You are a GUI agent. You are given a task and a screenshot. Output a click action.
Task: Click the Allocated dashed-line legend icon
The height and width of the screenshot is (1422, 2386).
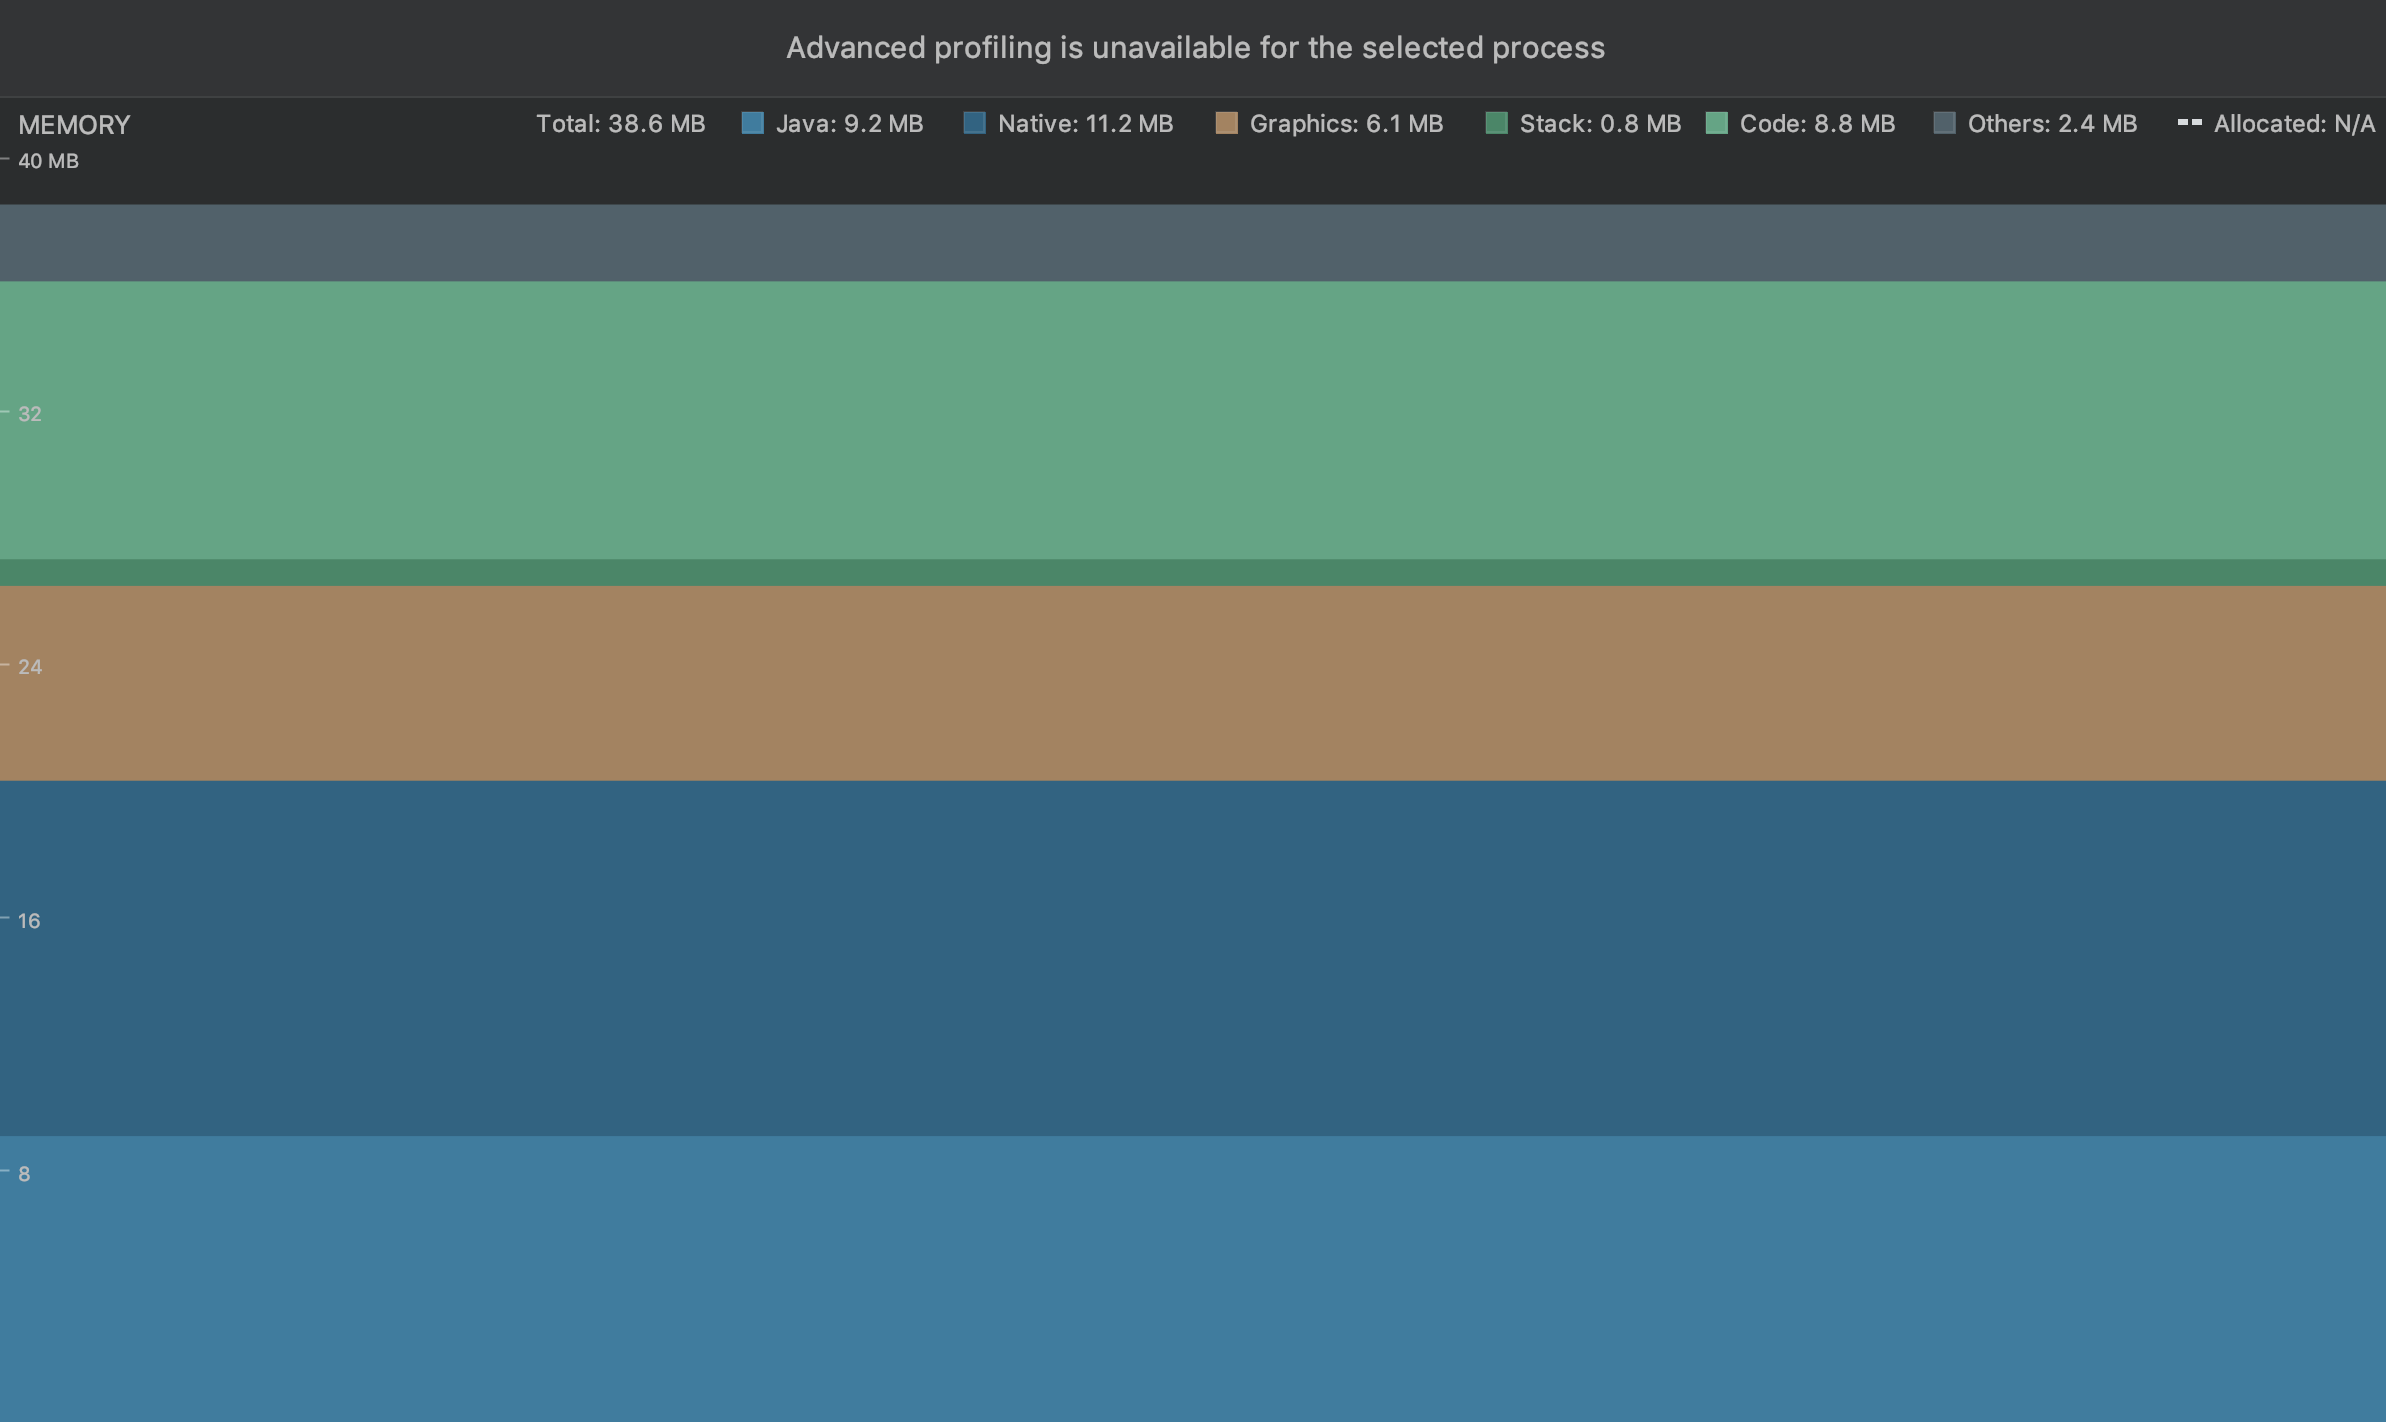(2189, 123)
